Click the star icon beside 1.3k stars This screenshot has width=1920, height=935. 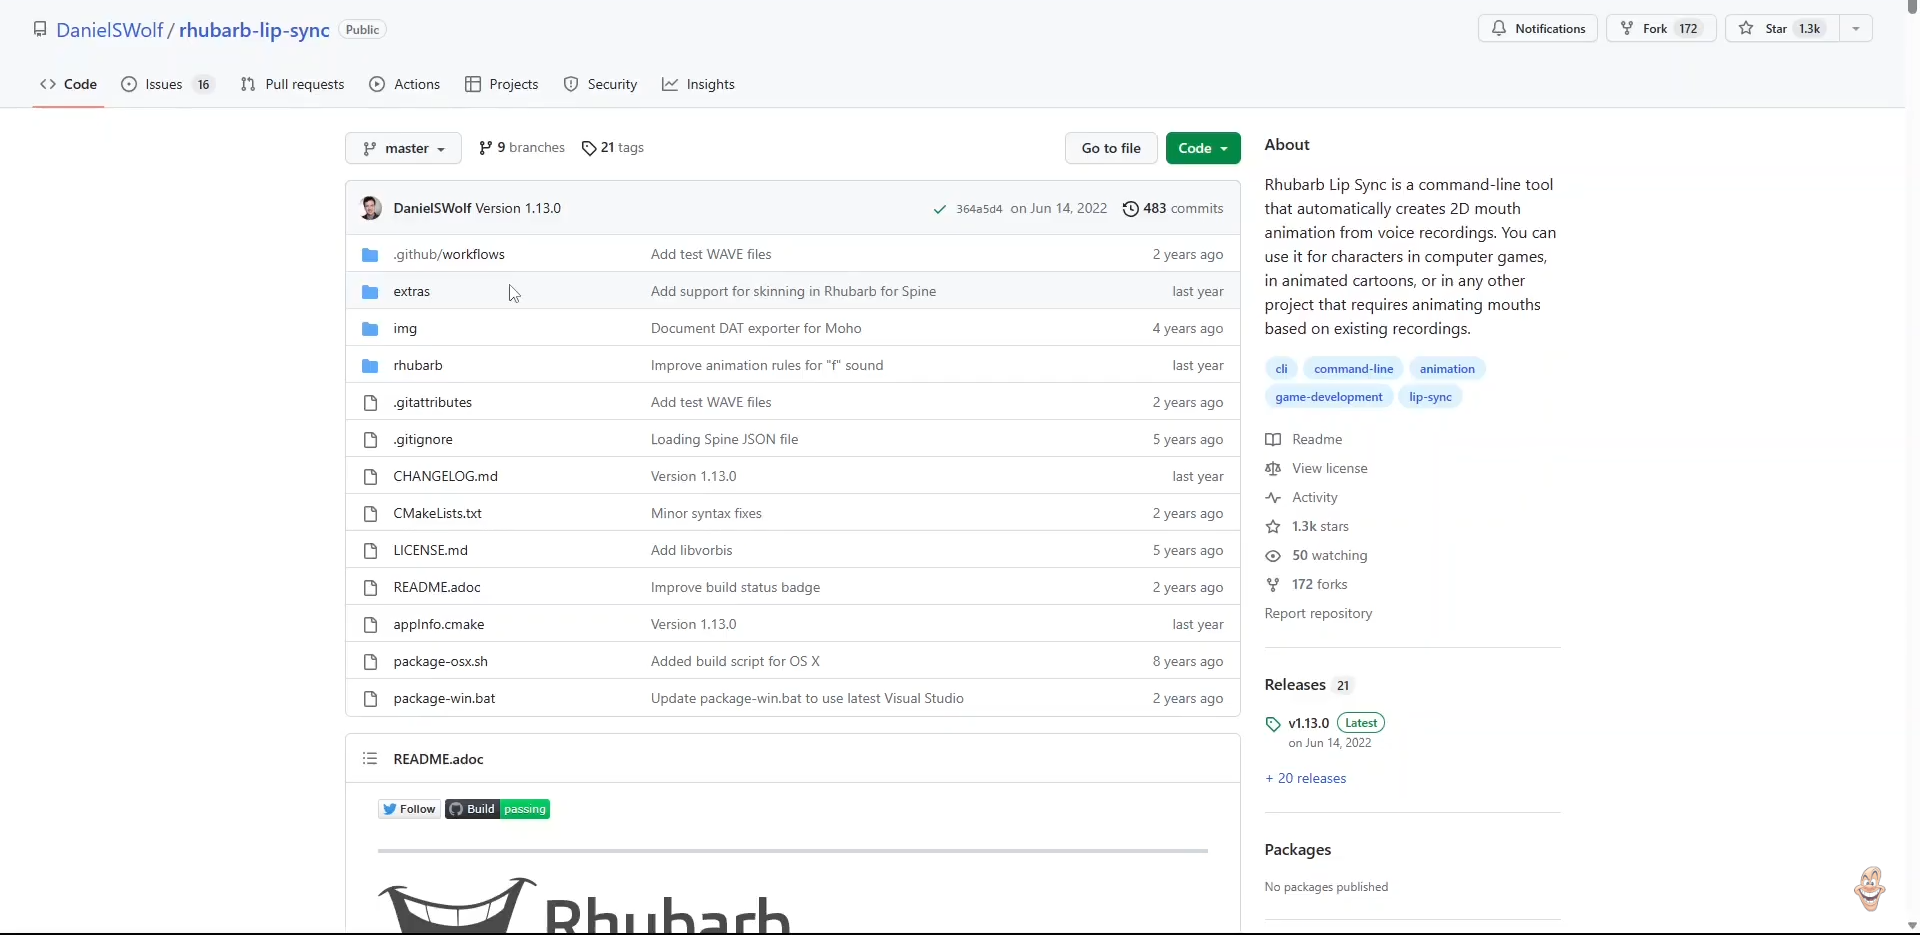pos(1273,527)
